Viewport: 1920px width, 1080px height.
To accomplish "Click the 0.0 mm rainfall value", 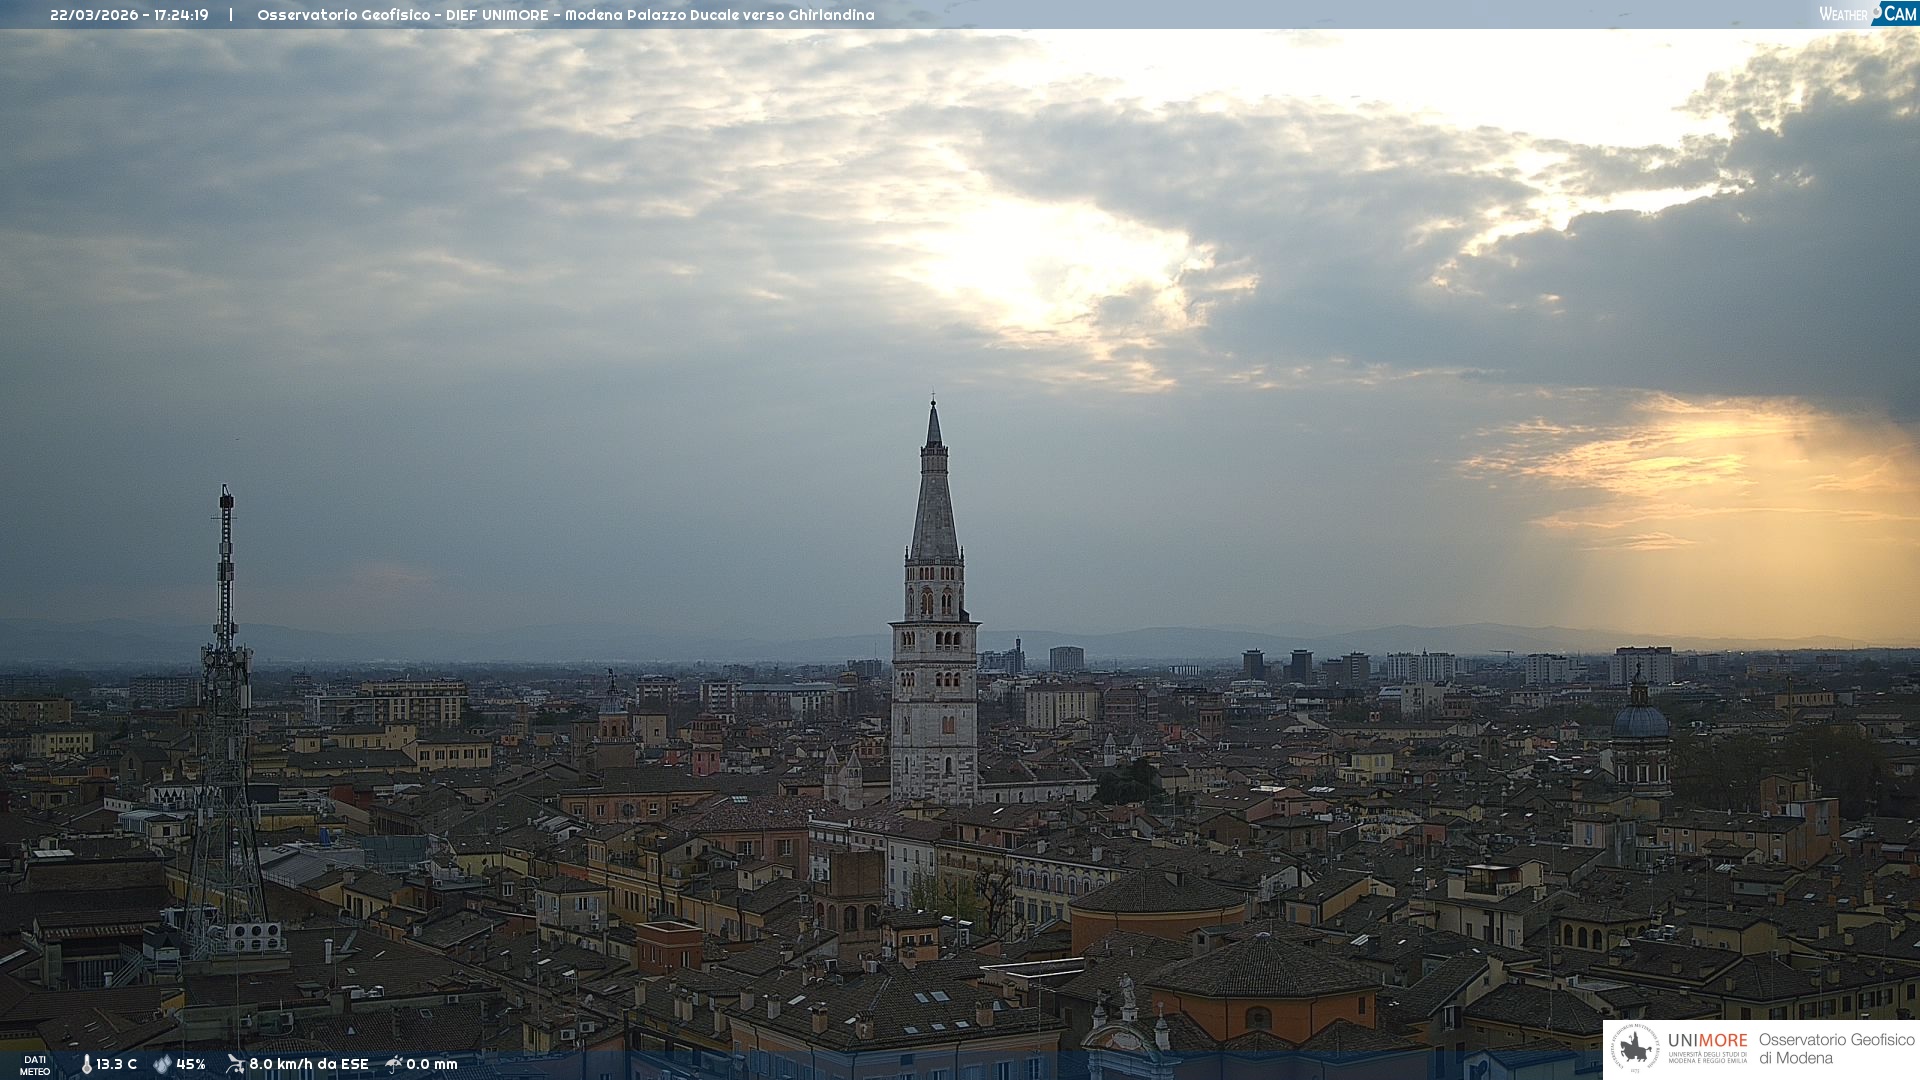I will [431, 1064].
